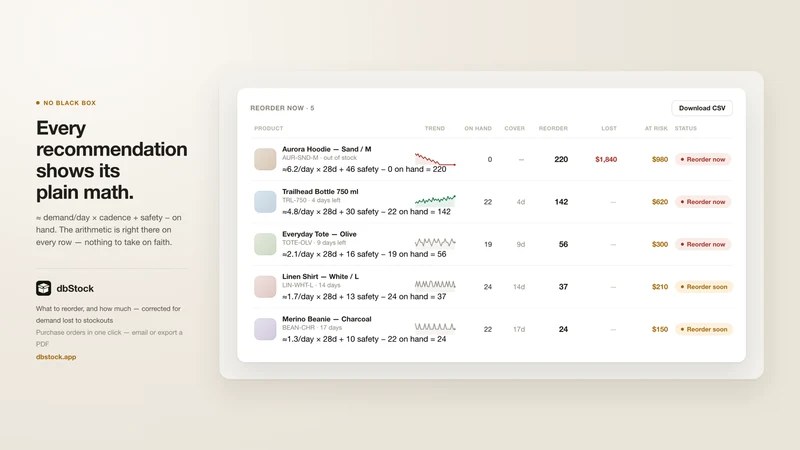Click the REORDER NOW · 5 heading
This screenshot has height=450, width=800.
(282, 108)
